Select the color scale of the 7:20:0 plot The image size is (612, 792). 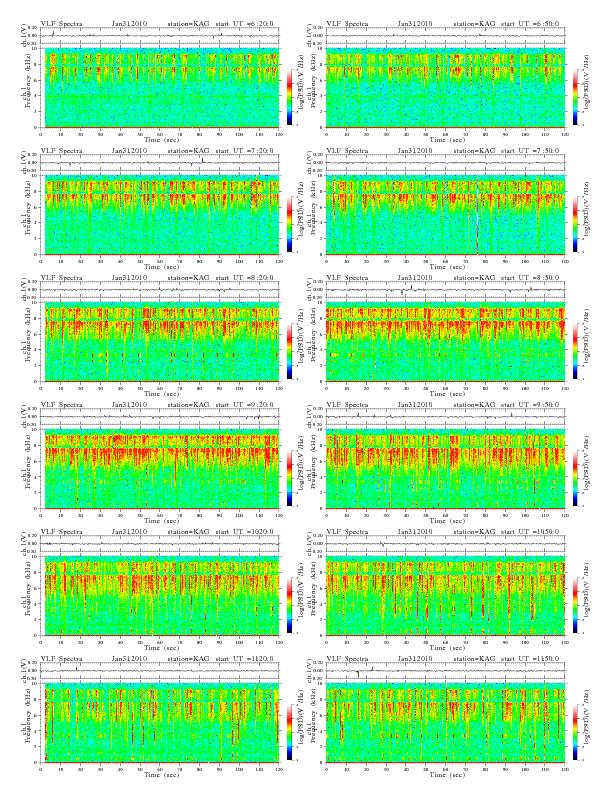(x=289, y=224)
